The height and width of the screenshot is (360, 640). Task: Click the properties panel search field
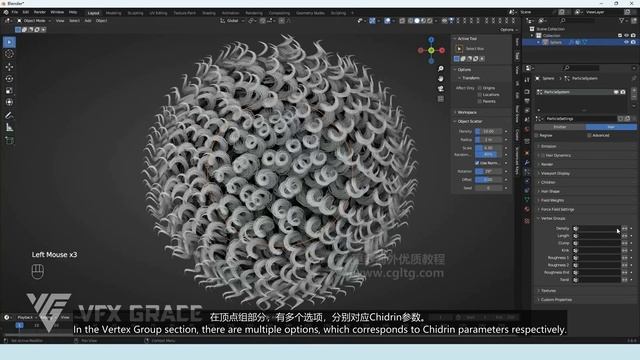click(x=580, y=68)
